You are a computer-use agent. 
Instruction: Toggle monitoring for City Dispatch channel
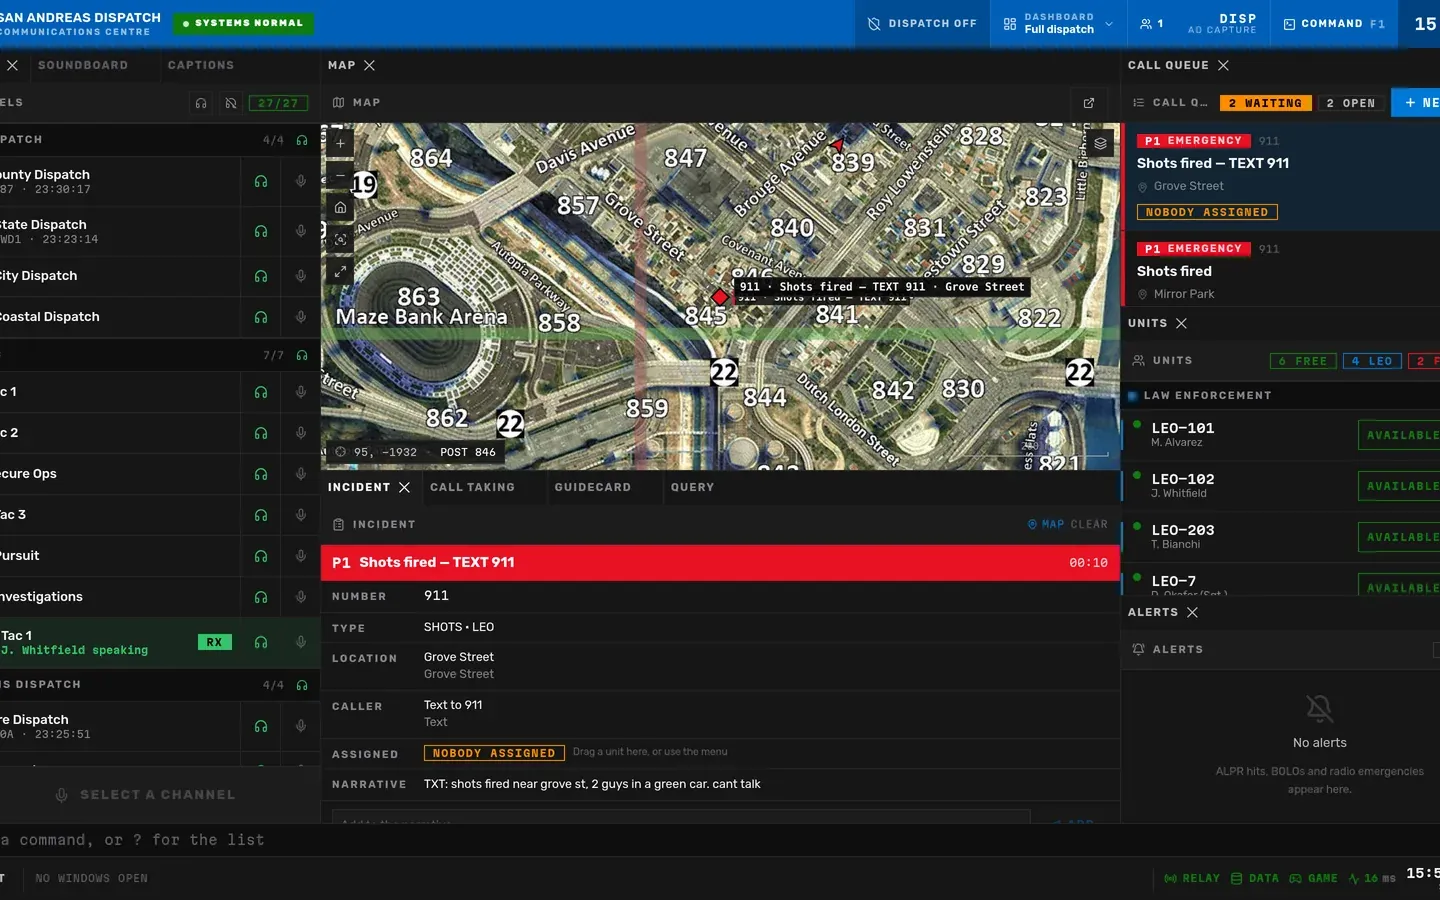pyautogui.click(x=261, y=276)
